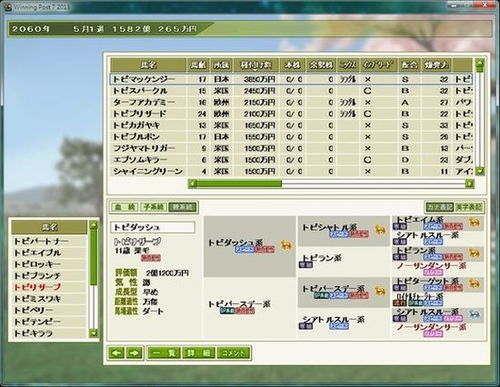This screenshot has width=500, height=387.
Task: Switch to the 血統 tab
Action: 125,207
